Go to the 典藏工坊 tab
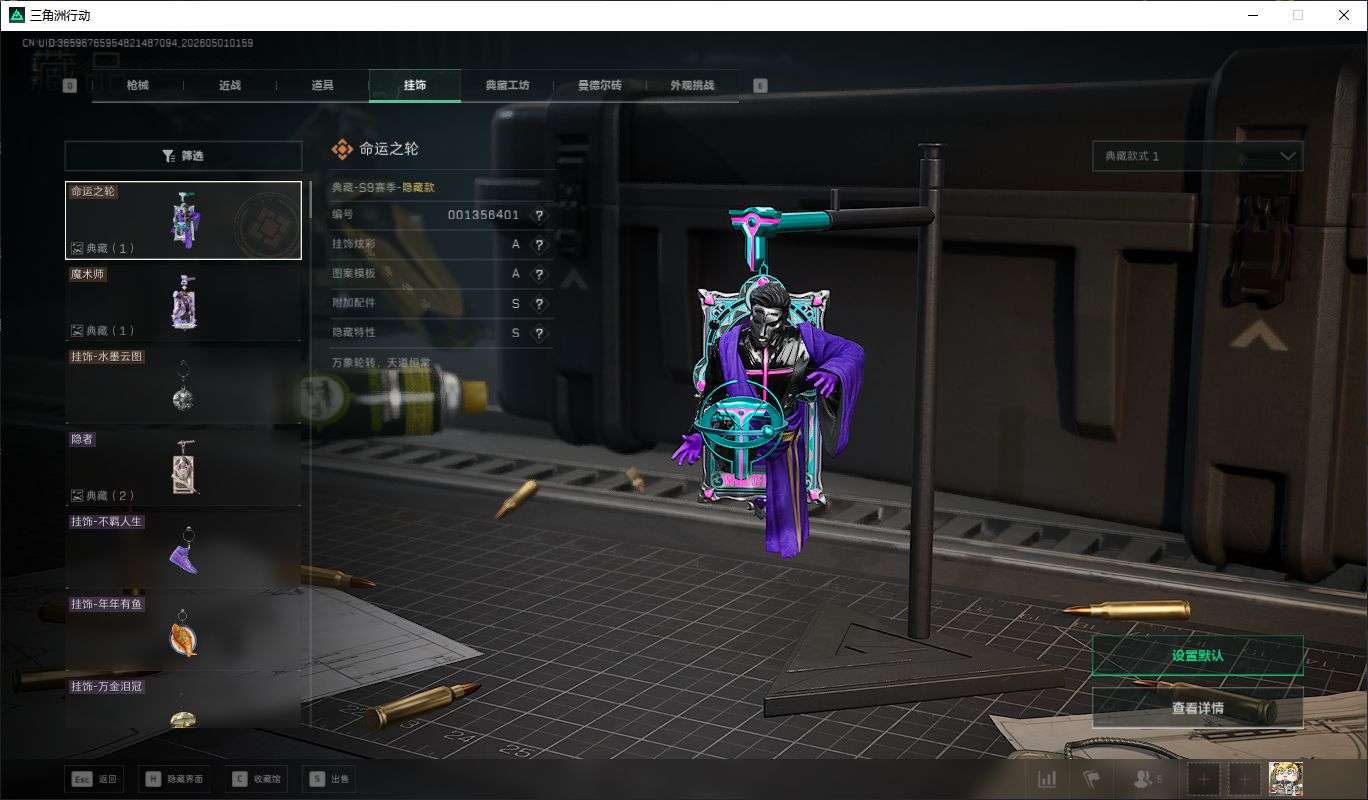1368x800 pixels. 507,86
